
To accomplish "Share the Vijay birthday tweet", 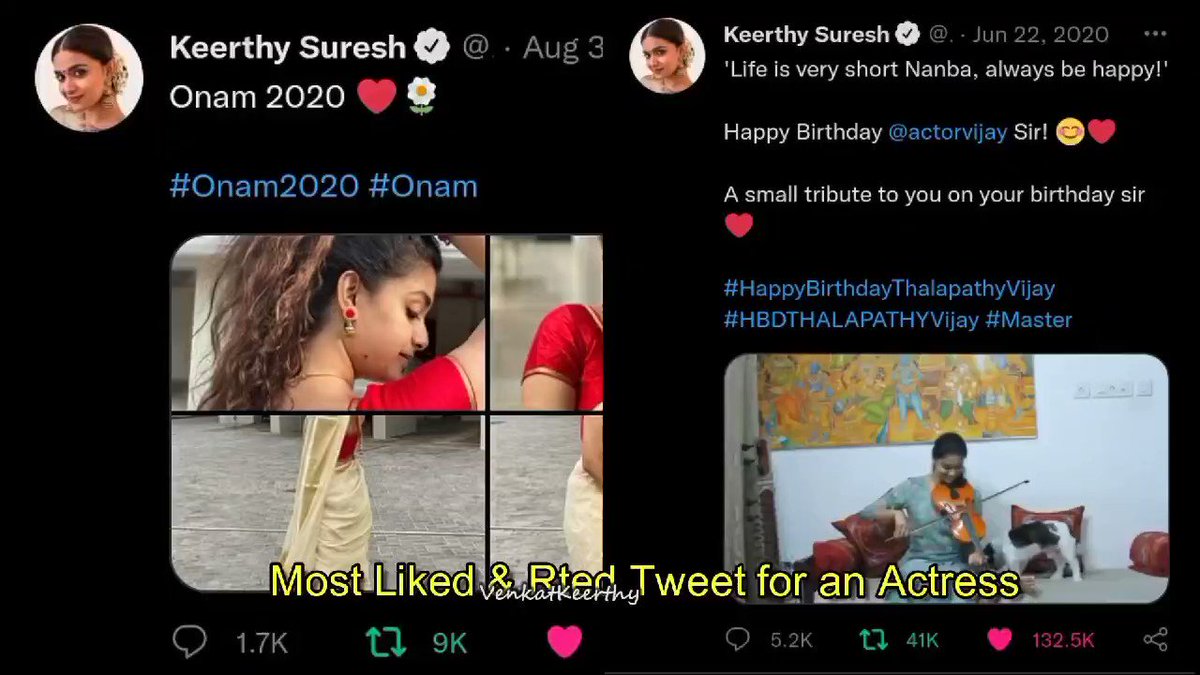I will [x=1155, y=639].
